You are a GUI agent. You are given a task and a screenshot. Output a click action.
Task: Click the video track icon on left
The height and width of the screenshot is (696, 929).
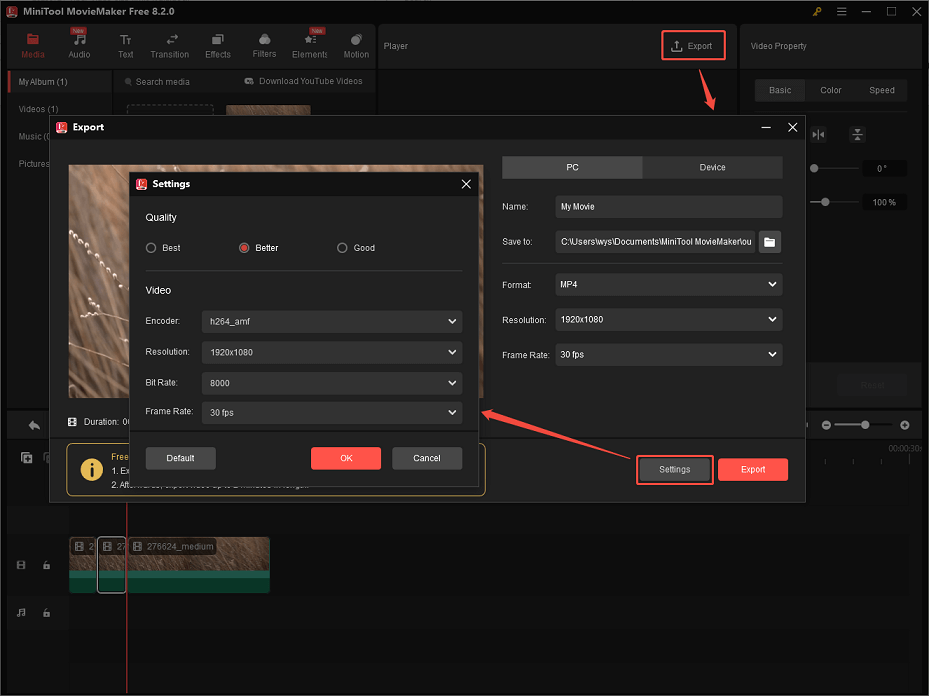(x=21, y=565)
